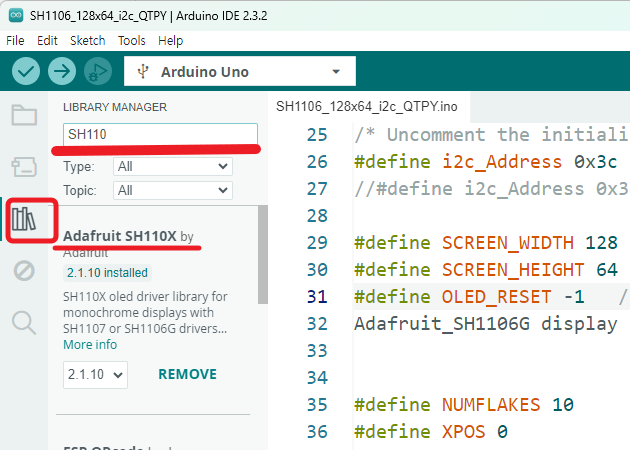
Task: Click the USB icon in the board selector
Action: 143,72
